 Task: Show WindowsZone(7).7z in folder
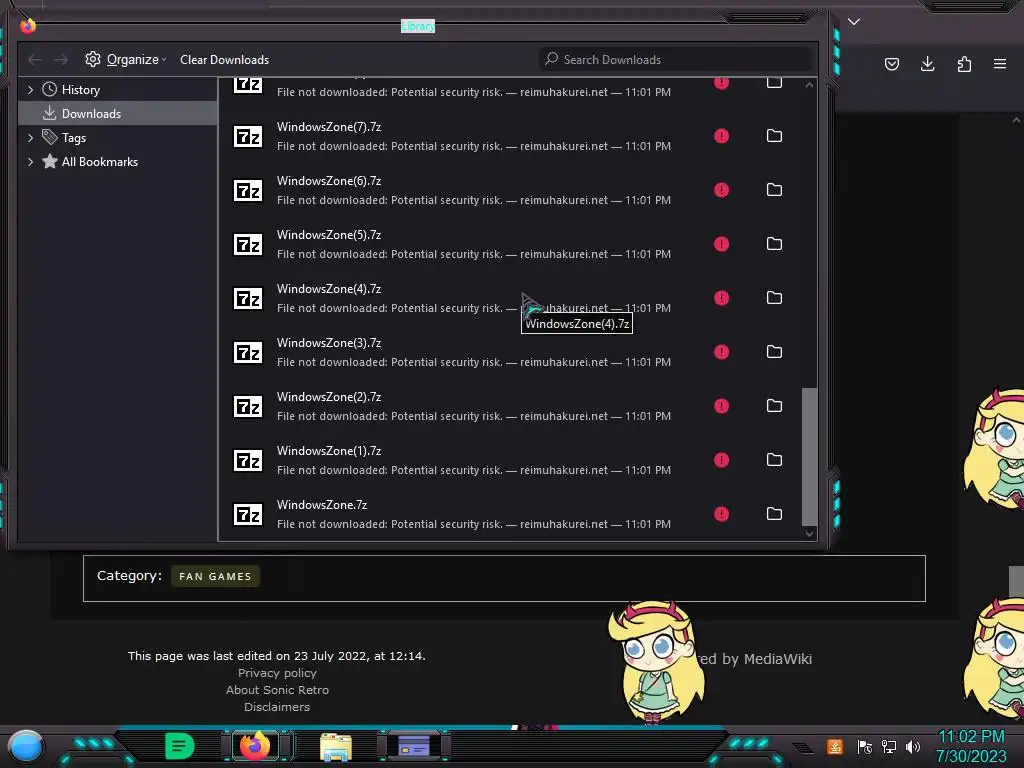click(774, 136)
